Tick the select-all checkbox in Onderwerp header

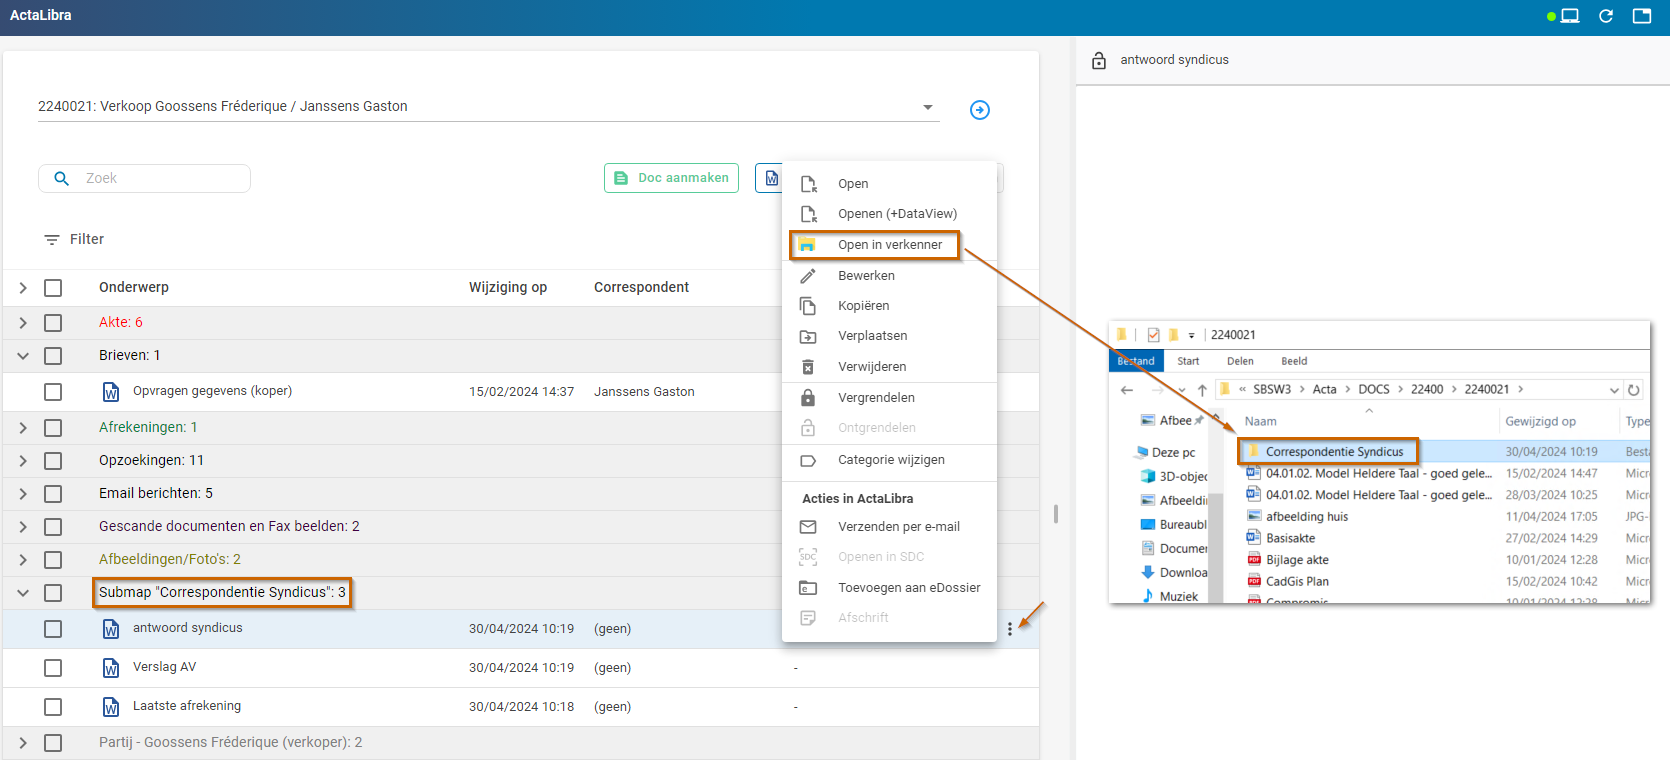[x=53, y=288]
